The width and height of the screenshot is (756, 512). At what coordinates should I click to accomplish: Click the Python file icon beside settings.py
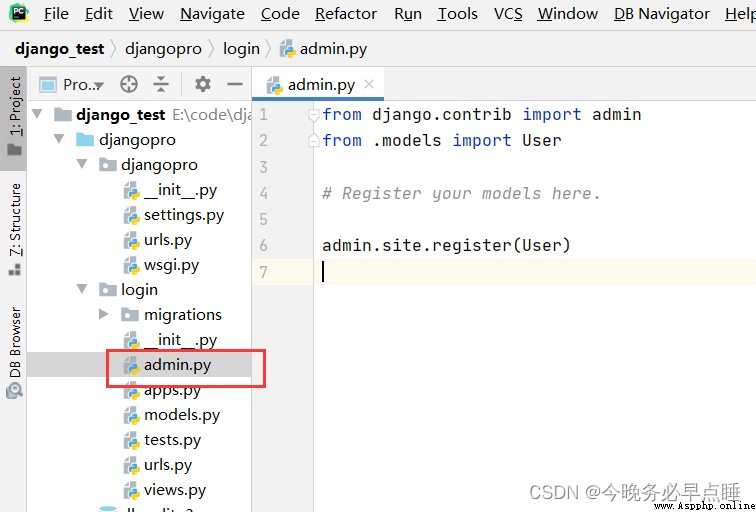[132, 216]
